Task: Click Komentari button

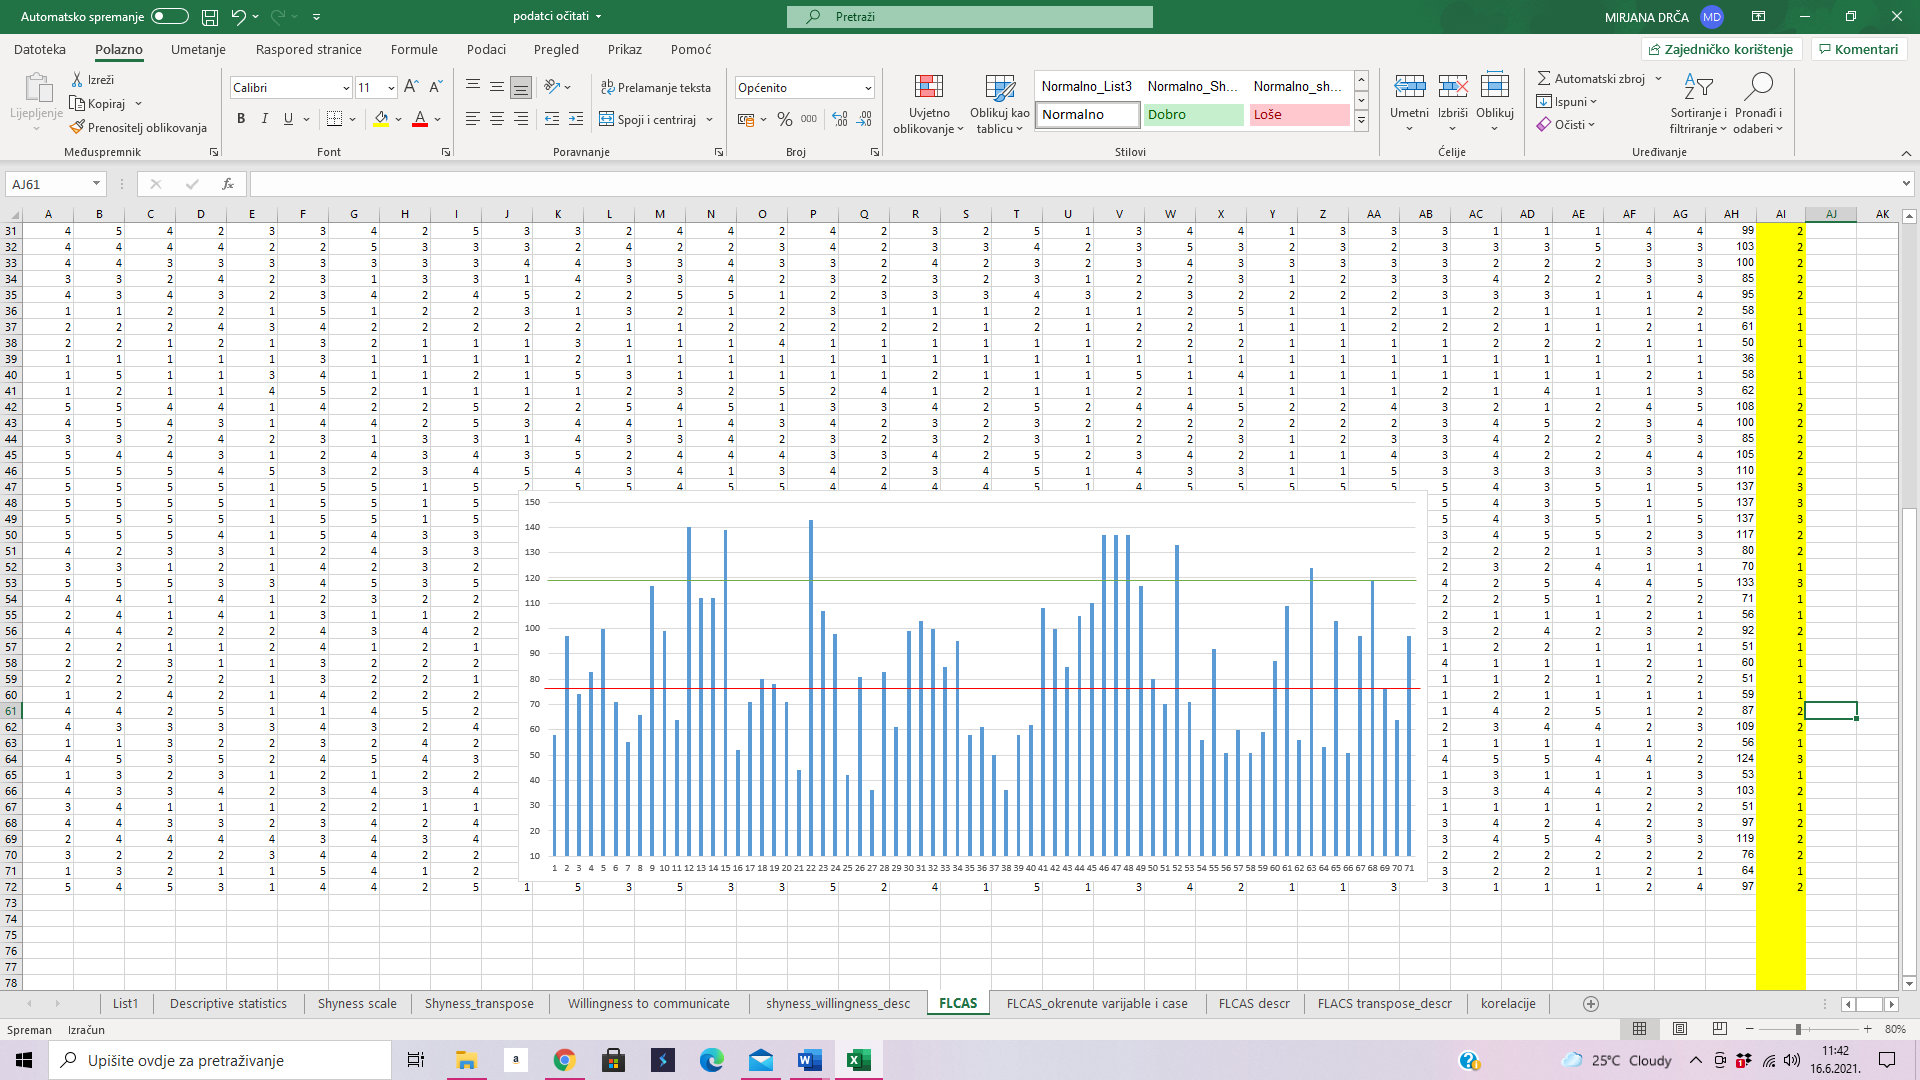Action: tap(1859, 49)
